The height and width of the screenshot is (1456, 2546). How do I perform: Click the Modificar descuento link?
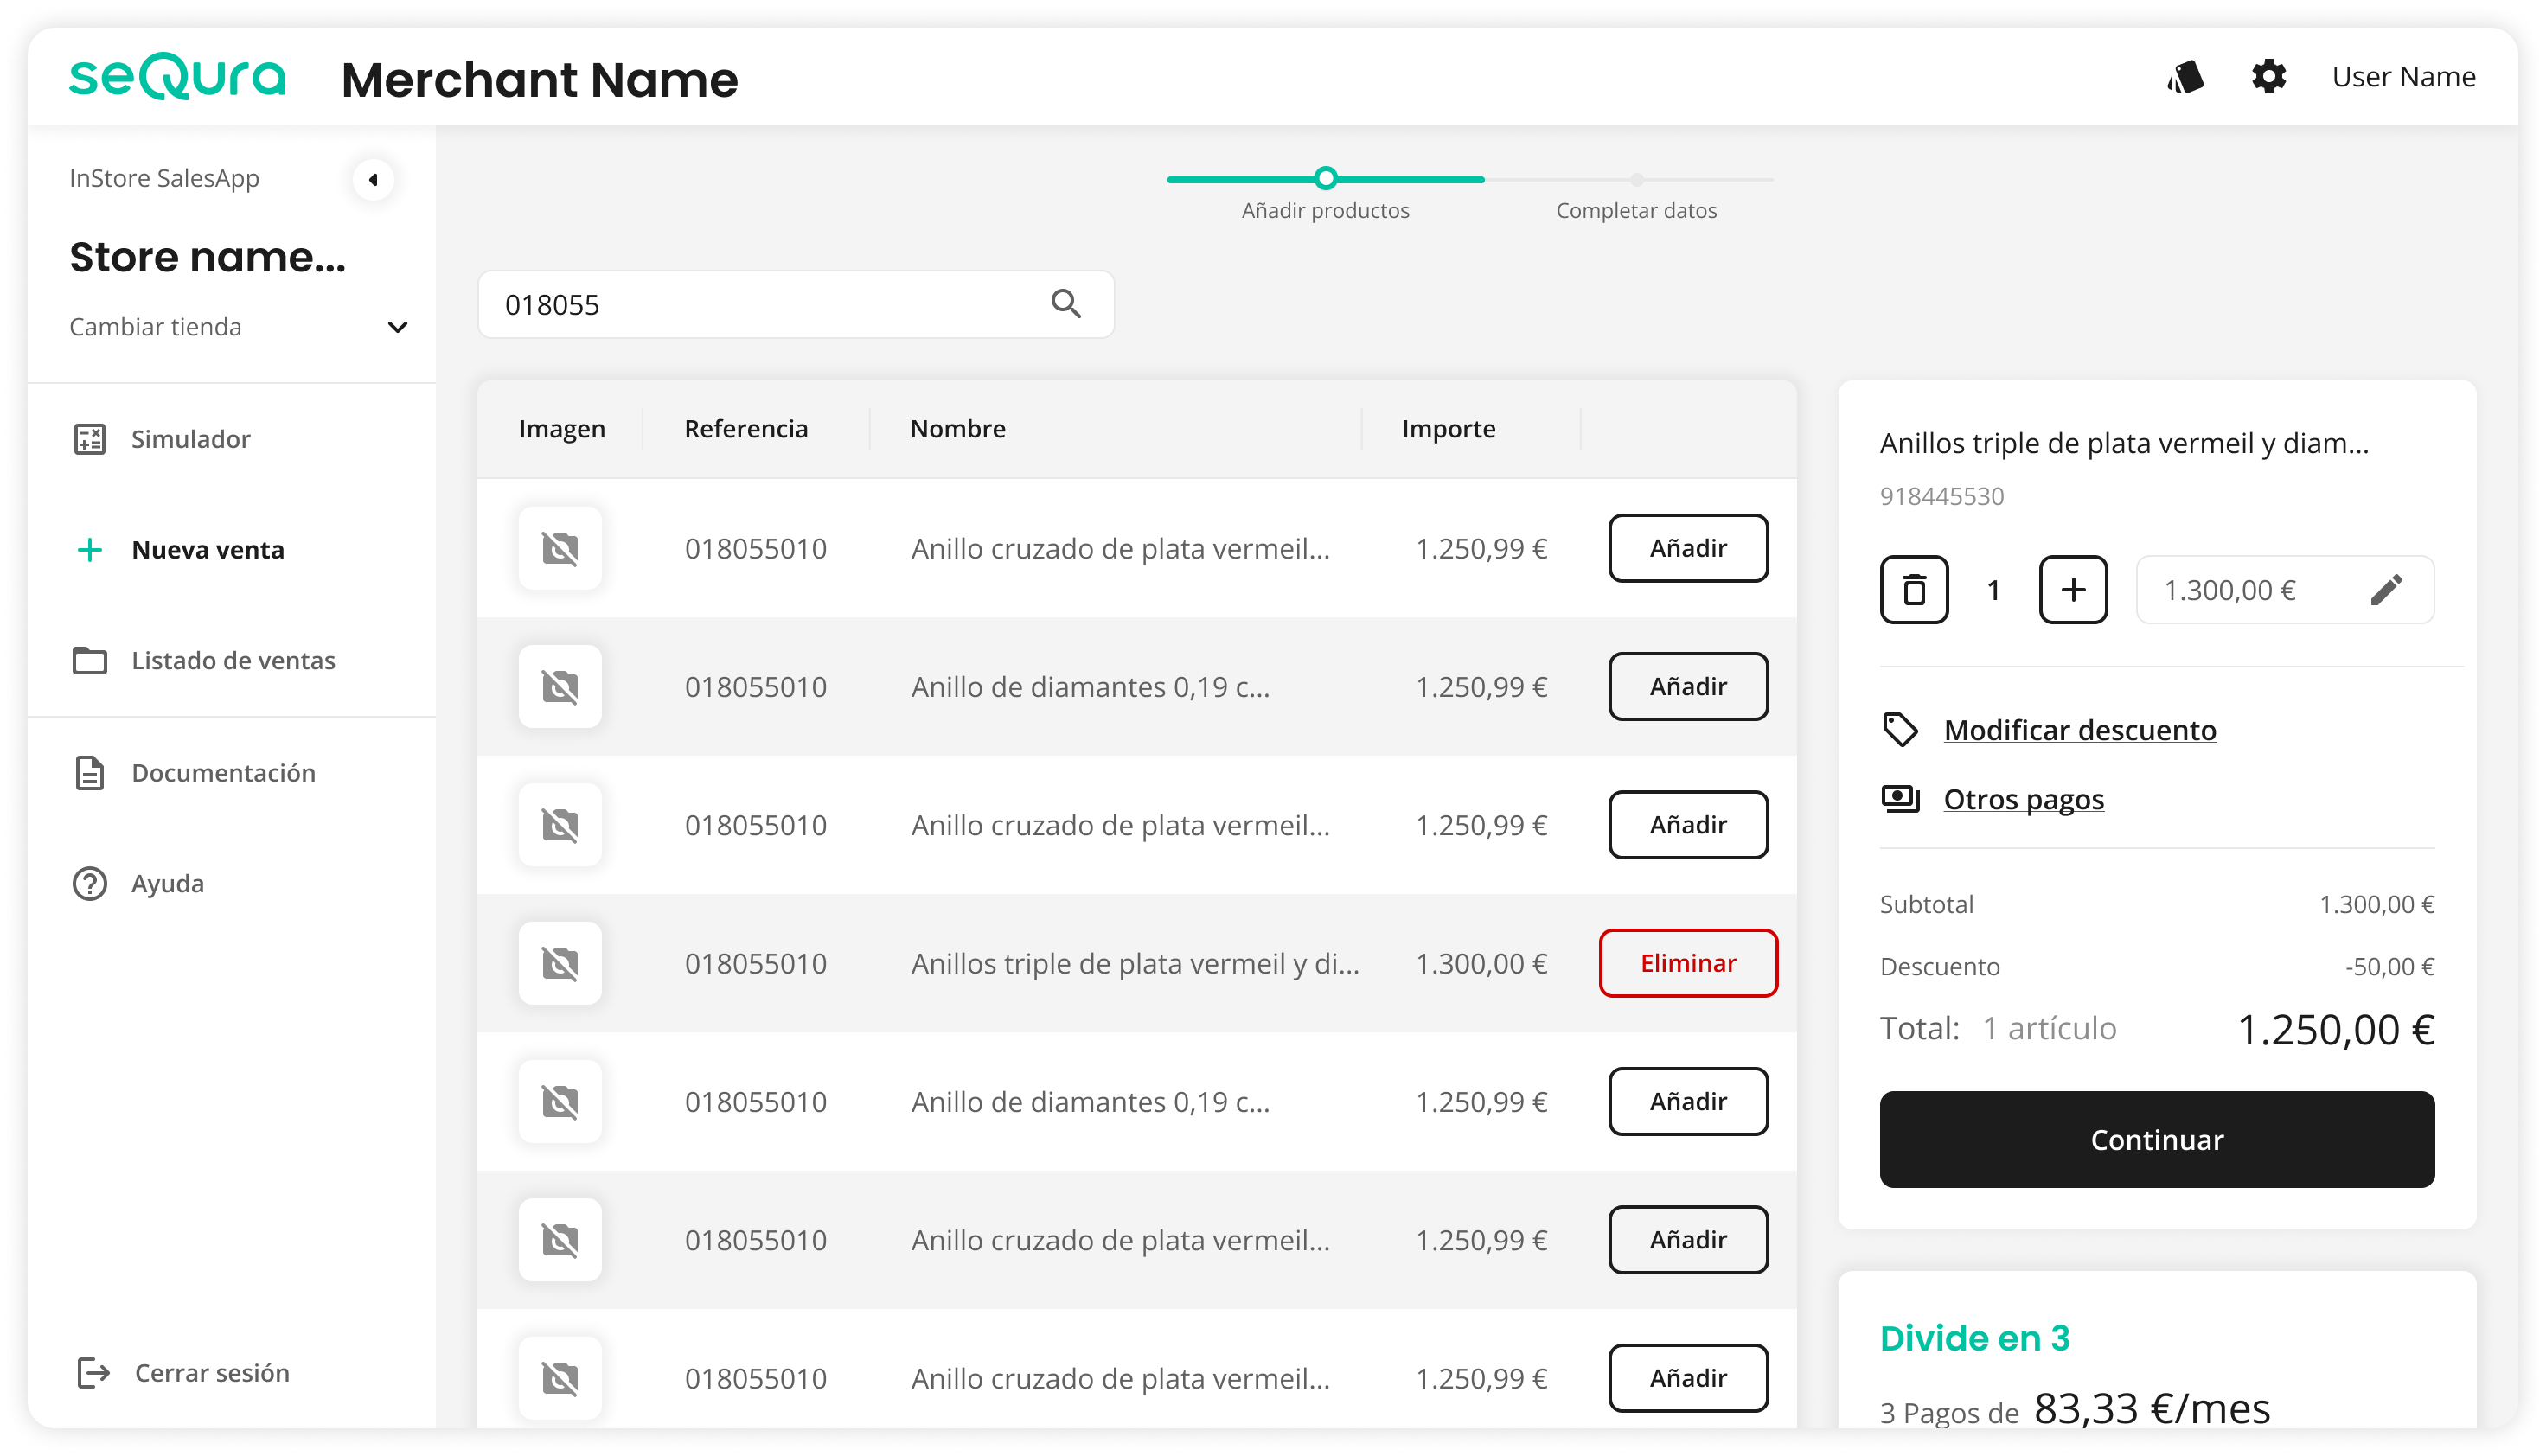2079,730
